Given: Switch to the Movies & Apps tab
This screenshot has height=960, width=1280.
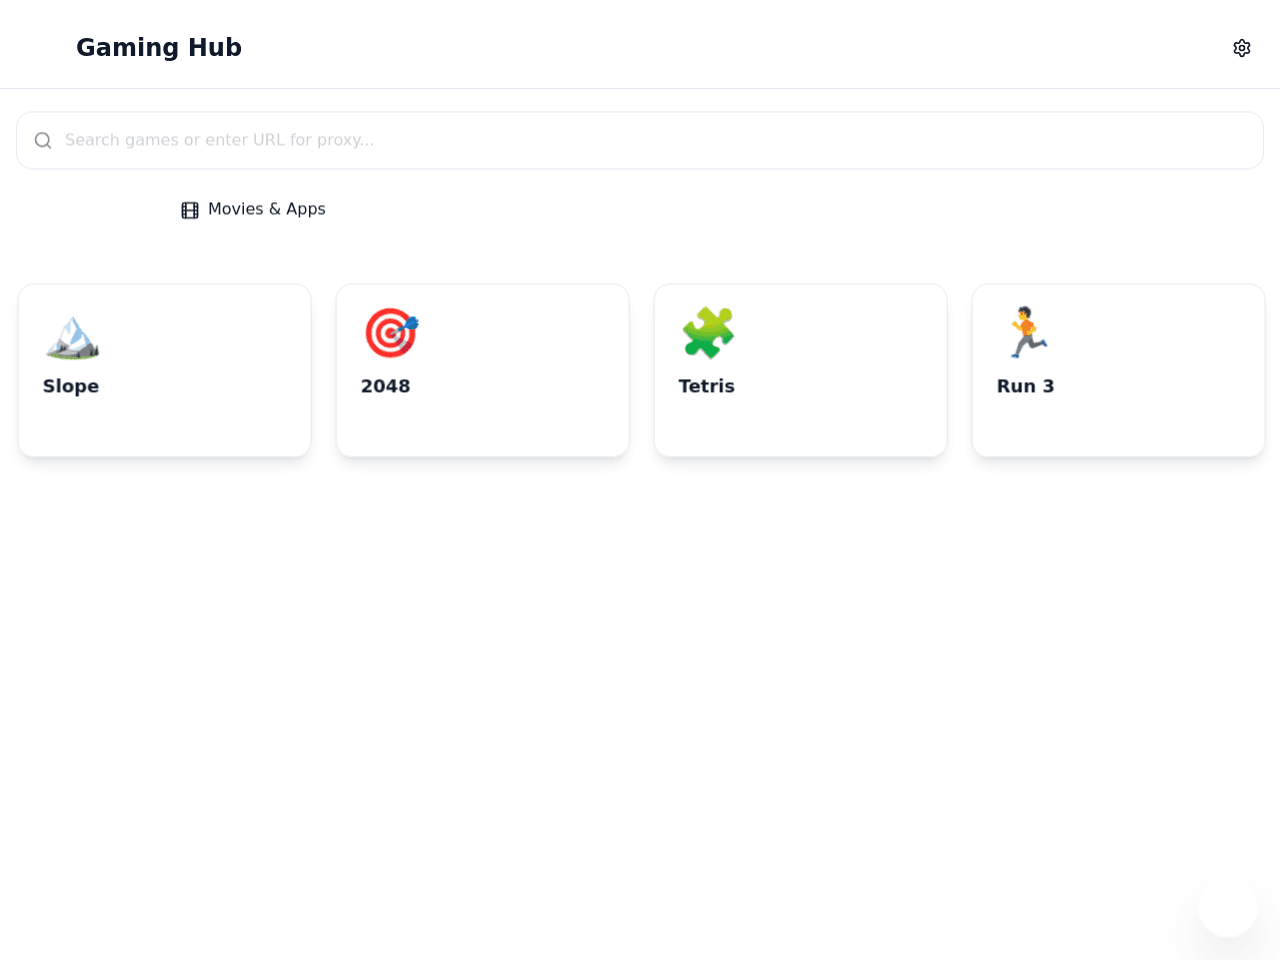Looking at the screenshot, I should 253,209.
